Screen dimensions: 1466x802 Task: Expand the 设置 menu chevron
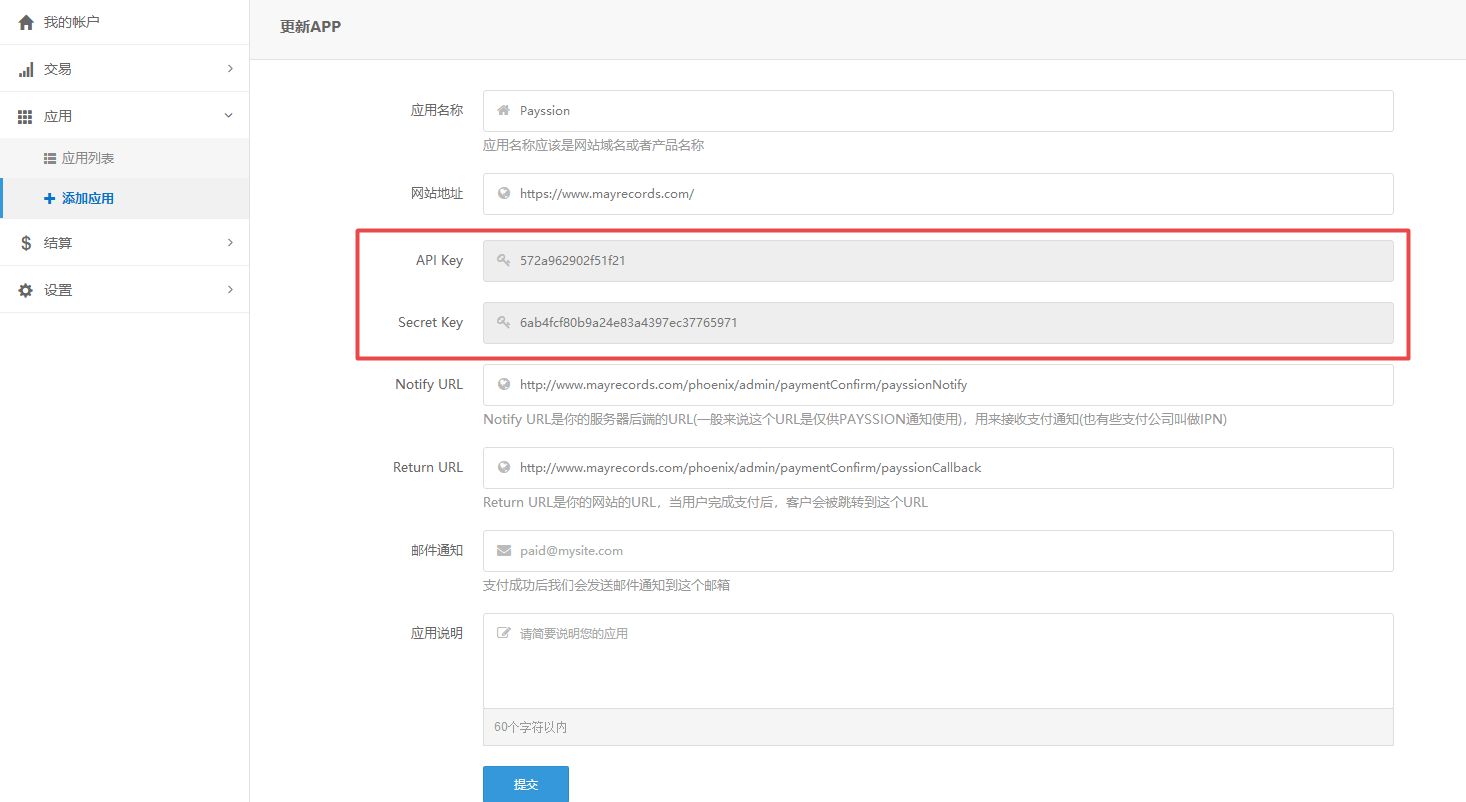(230, 289)
